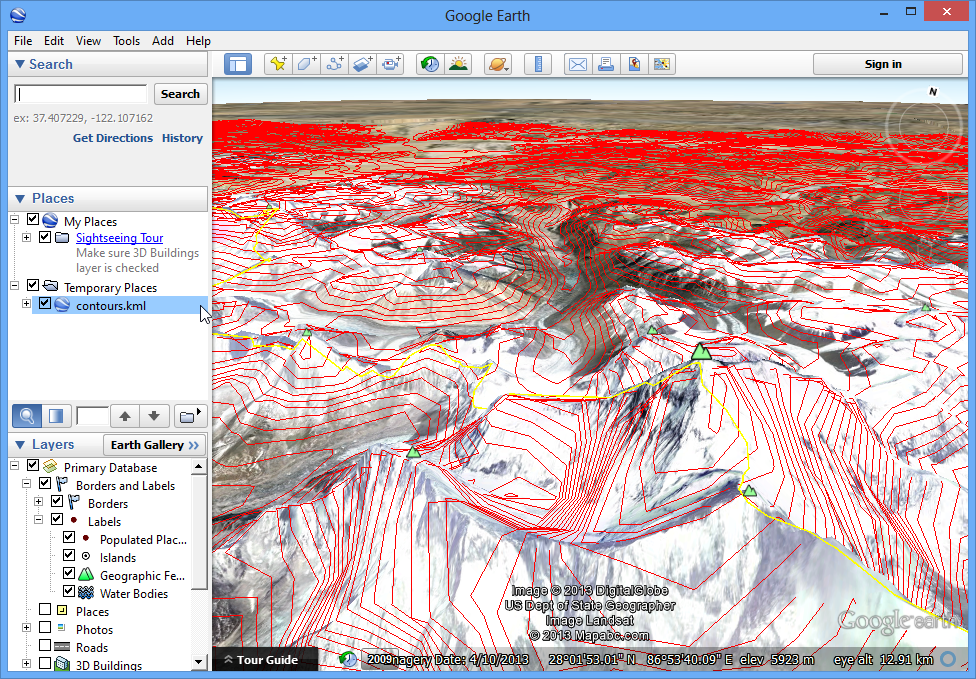
Task: Open the folder dropdown button below Places
Action: 190,416
